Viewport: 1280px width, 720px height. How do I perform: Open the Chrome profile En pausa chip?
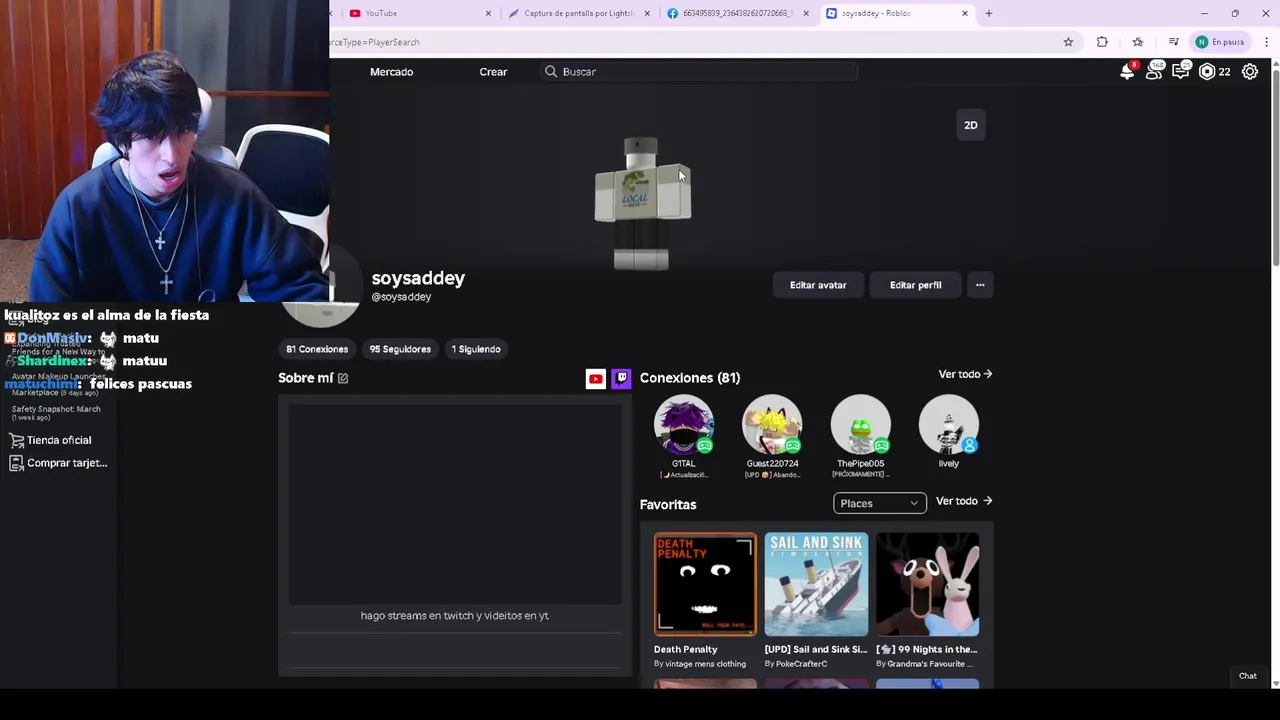pos(1220,42)
